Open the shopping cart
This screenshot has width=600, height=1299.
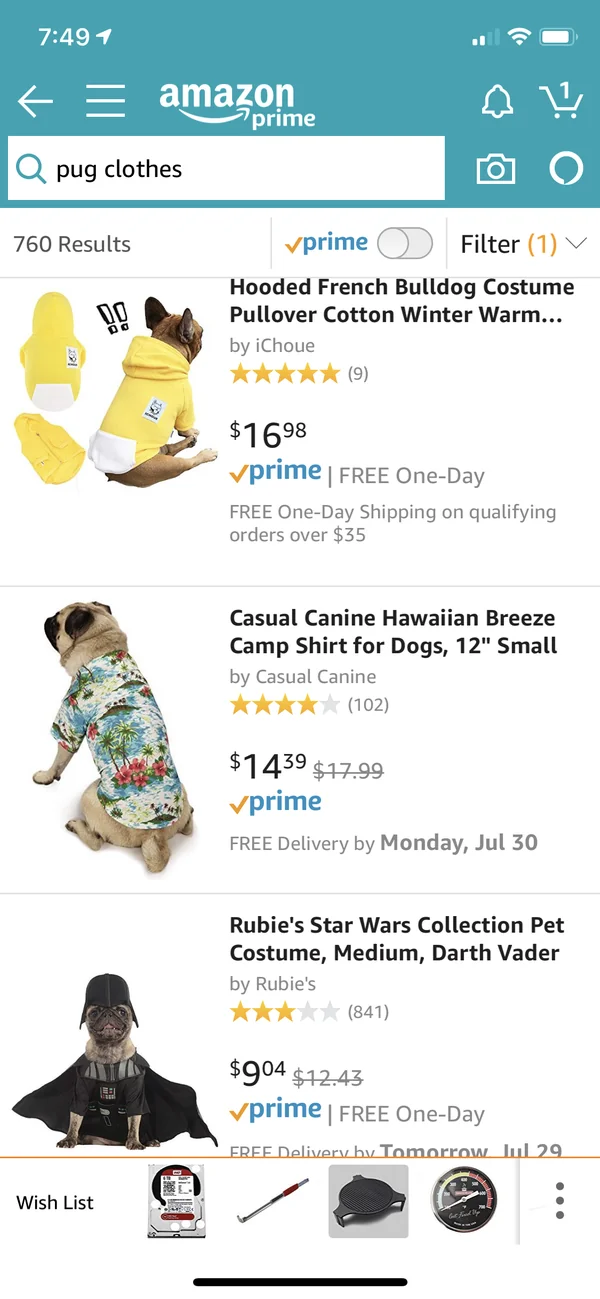[560, 100]
